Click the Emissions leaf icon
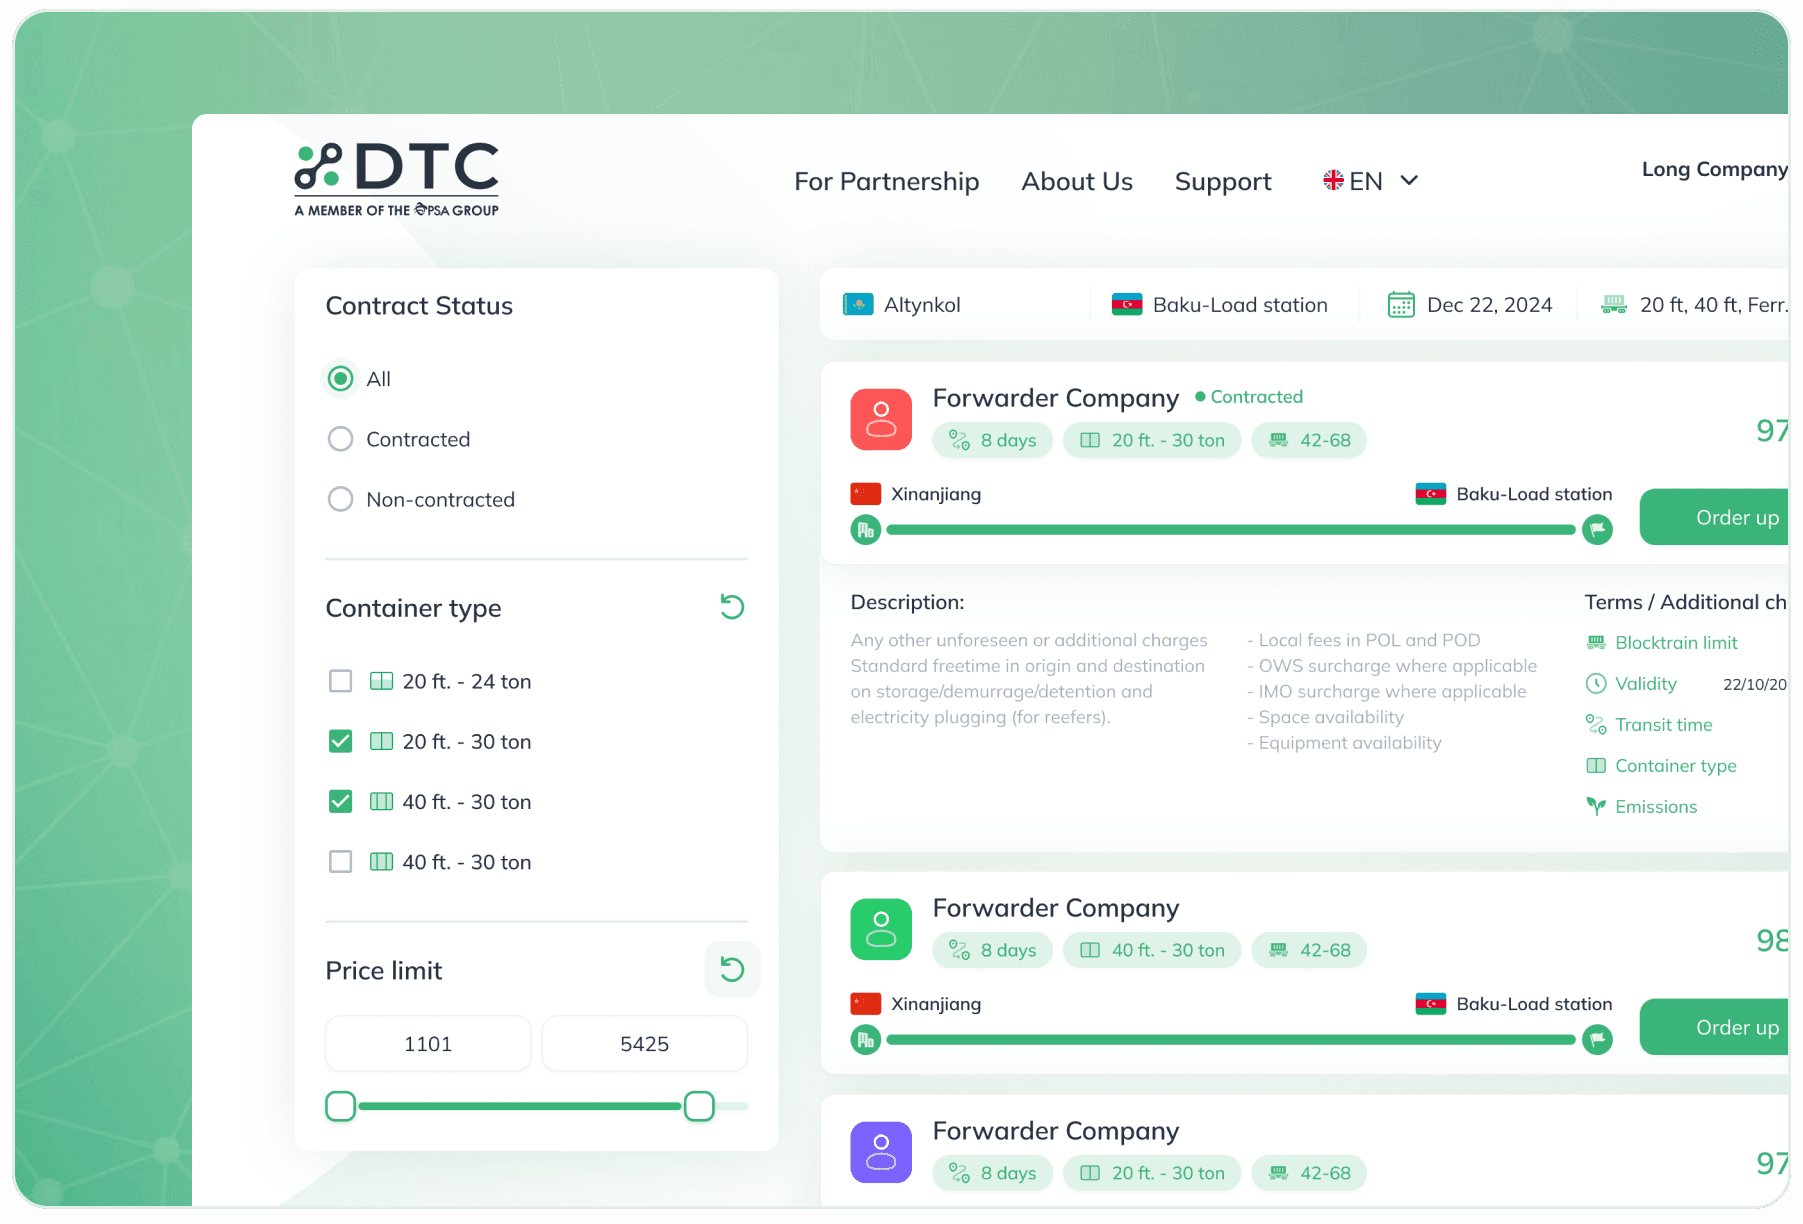This screenshot has width=1803, height=1224. click(1595, 806)
